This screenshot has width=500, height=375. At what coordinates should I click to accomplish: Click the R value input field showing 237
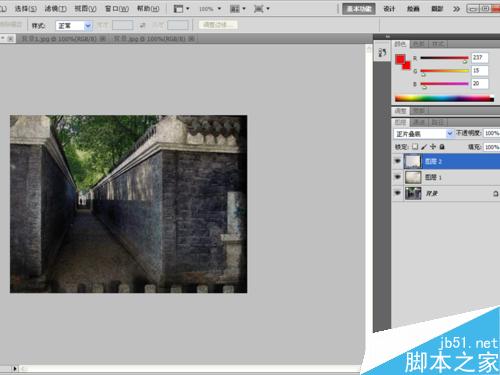[480, 58]
